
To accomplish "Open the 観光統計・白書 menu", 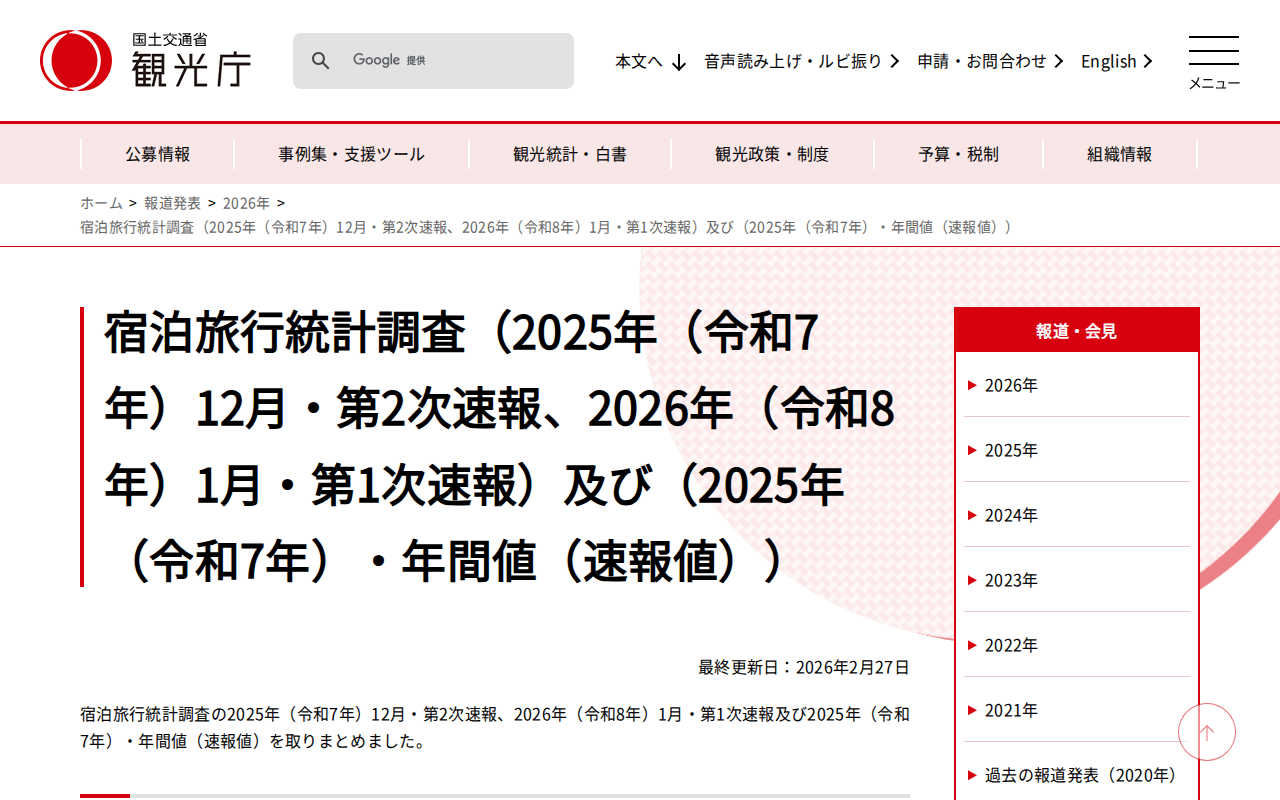I will 570,154.
